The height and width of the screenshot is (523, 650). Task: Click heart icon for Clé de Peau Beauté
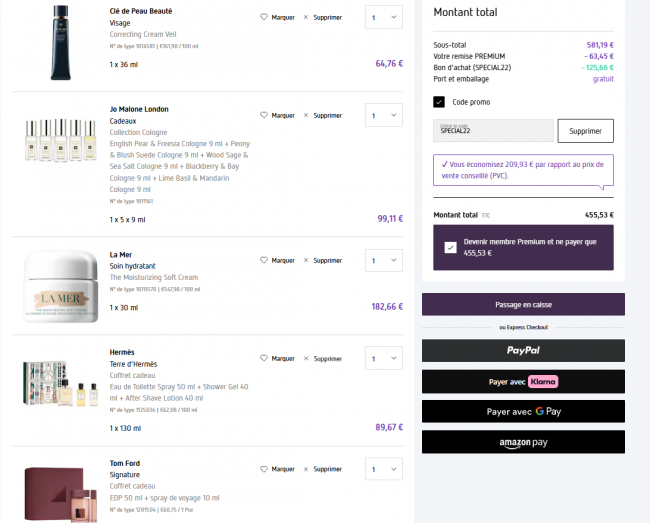[x=264, y=17]
